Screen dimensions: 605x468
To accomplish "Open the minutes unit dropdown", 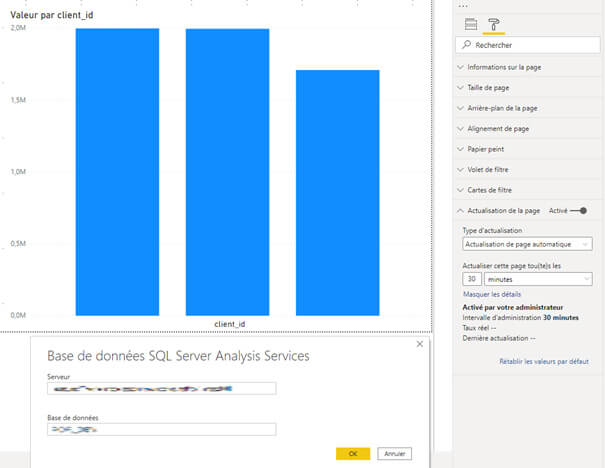I will (x=538, y=279).
